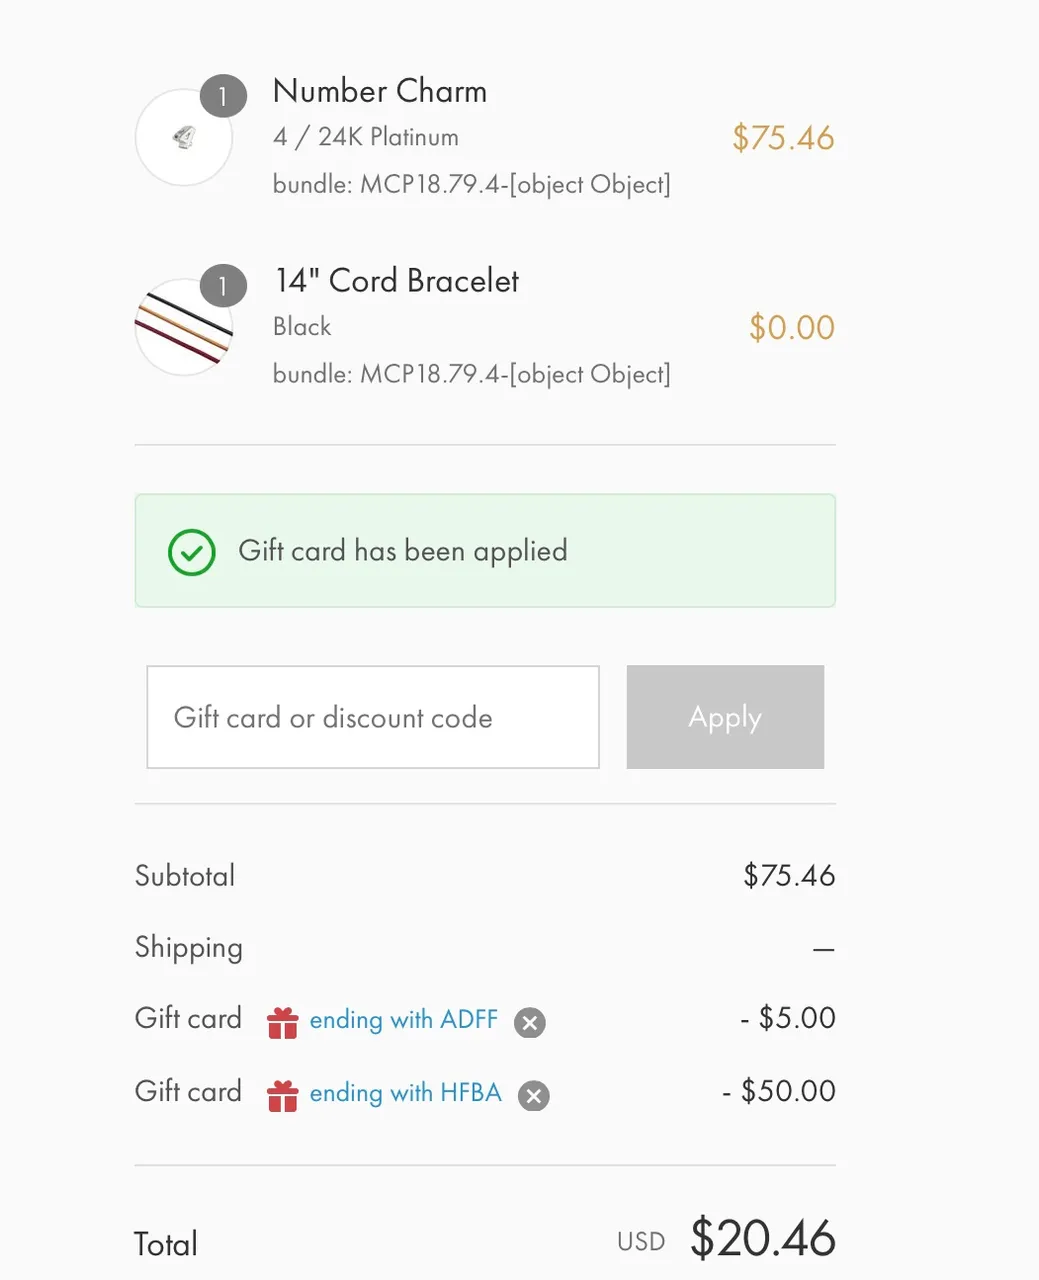Click the green checkmark success icon
Image resolution: width=1039 pixels, height=1280 pixels.
(192, 552)
